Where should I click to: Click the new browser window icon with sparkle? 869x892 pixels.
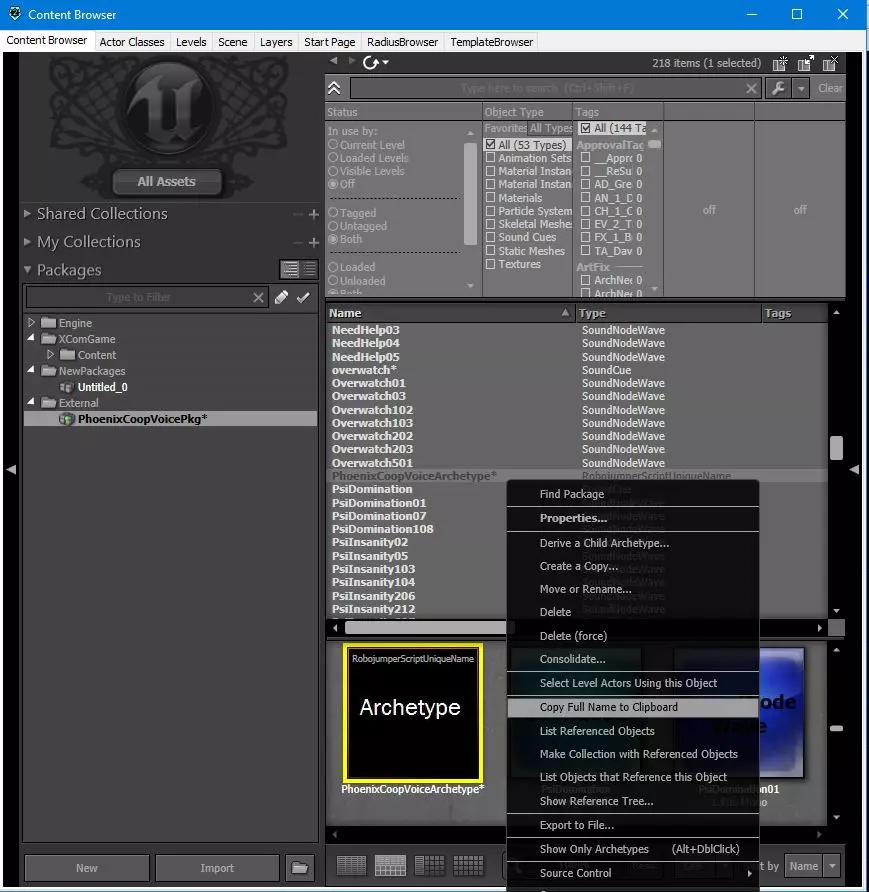780,63
